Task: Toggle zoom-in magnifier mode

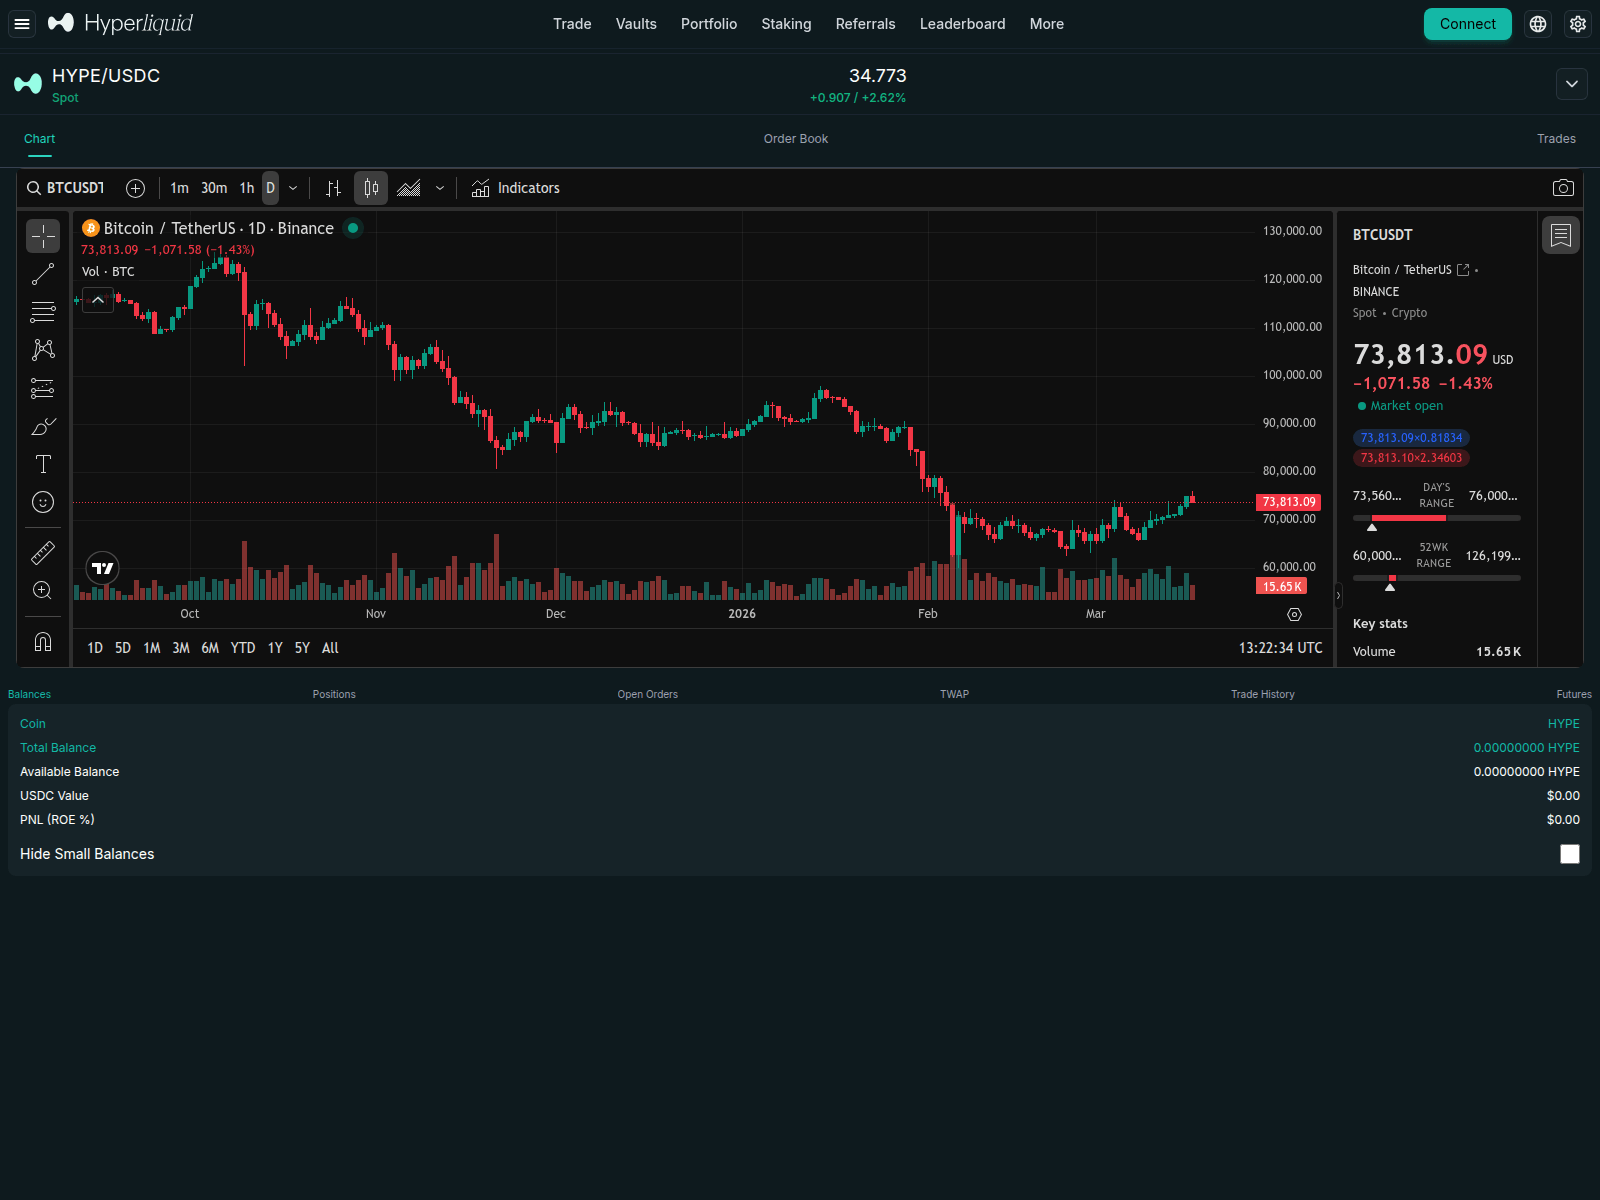Action: coord(42,590)
